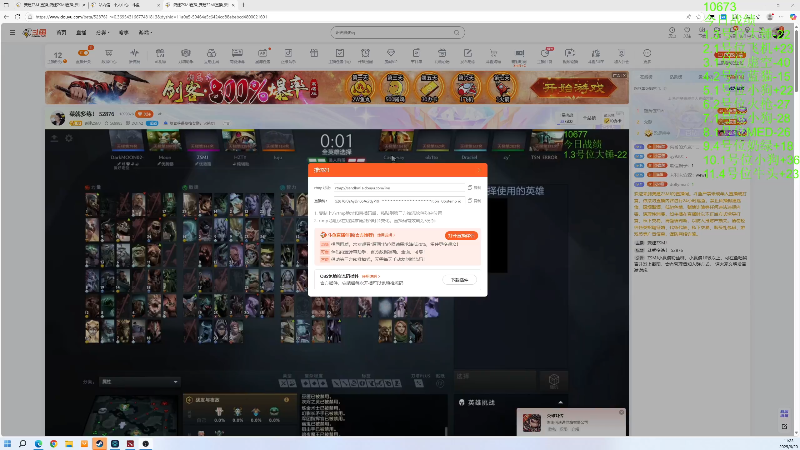Click the pencil edit icon in the toolbar
This screenshot has width=800, height=450.
[x=467, y=55]
